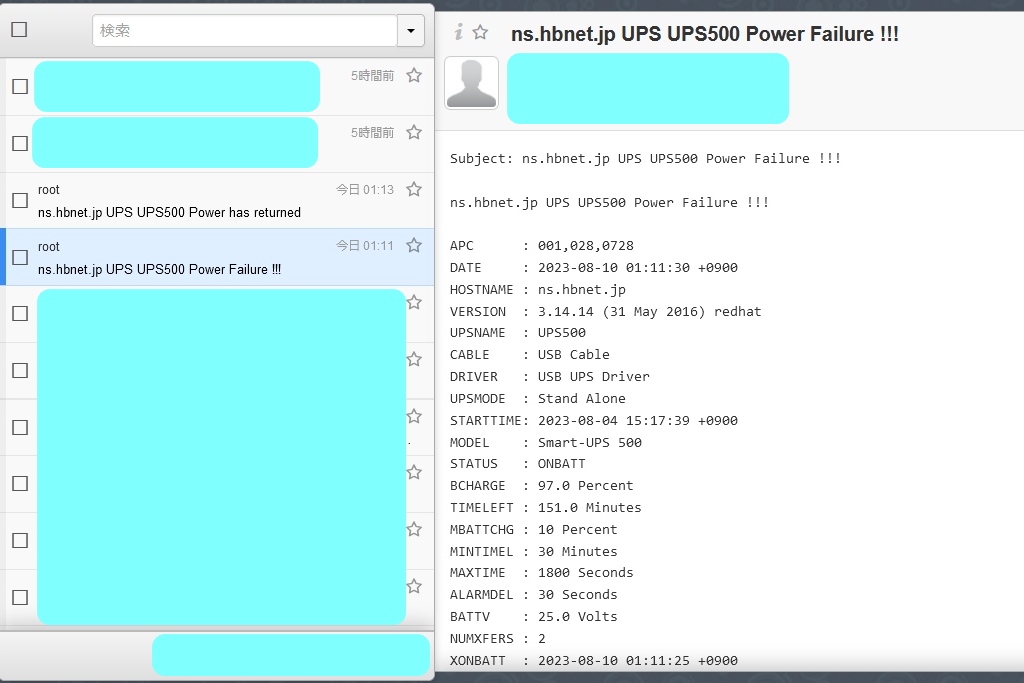Star the fifth message below the Power Failure email

click(x=414, y=529)
